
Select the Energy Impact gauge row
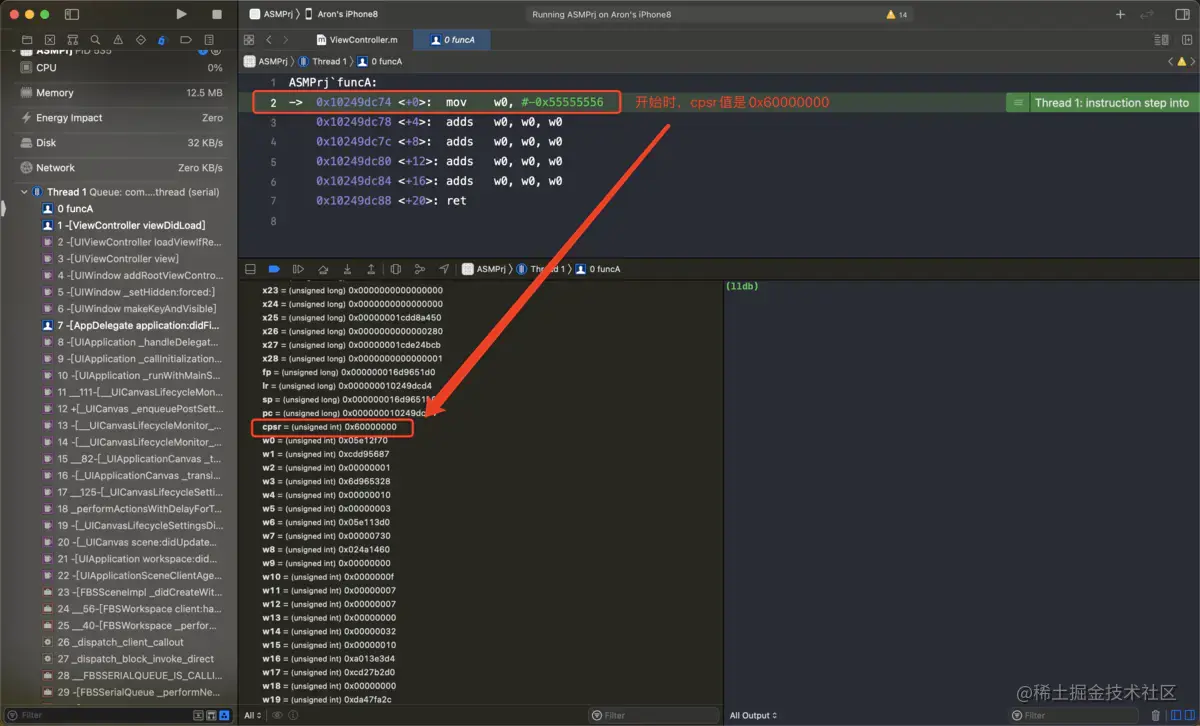[120, 117]
